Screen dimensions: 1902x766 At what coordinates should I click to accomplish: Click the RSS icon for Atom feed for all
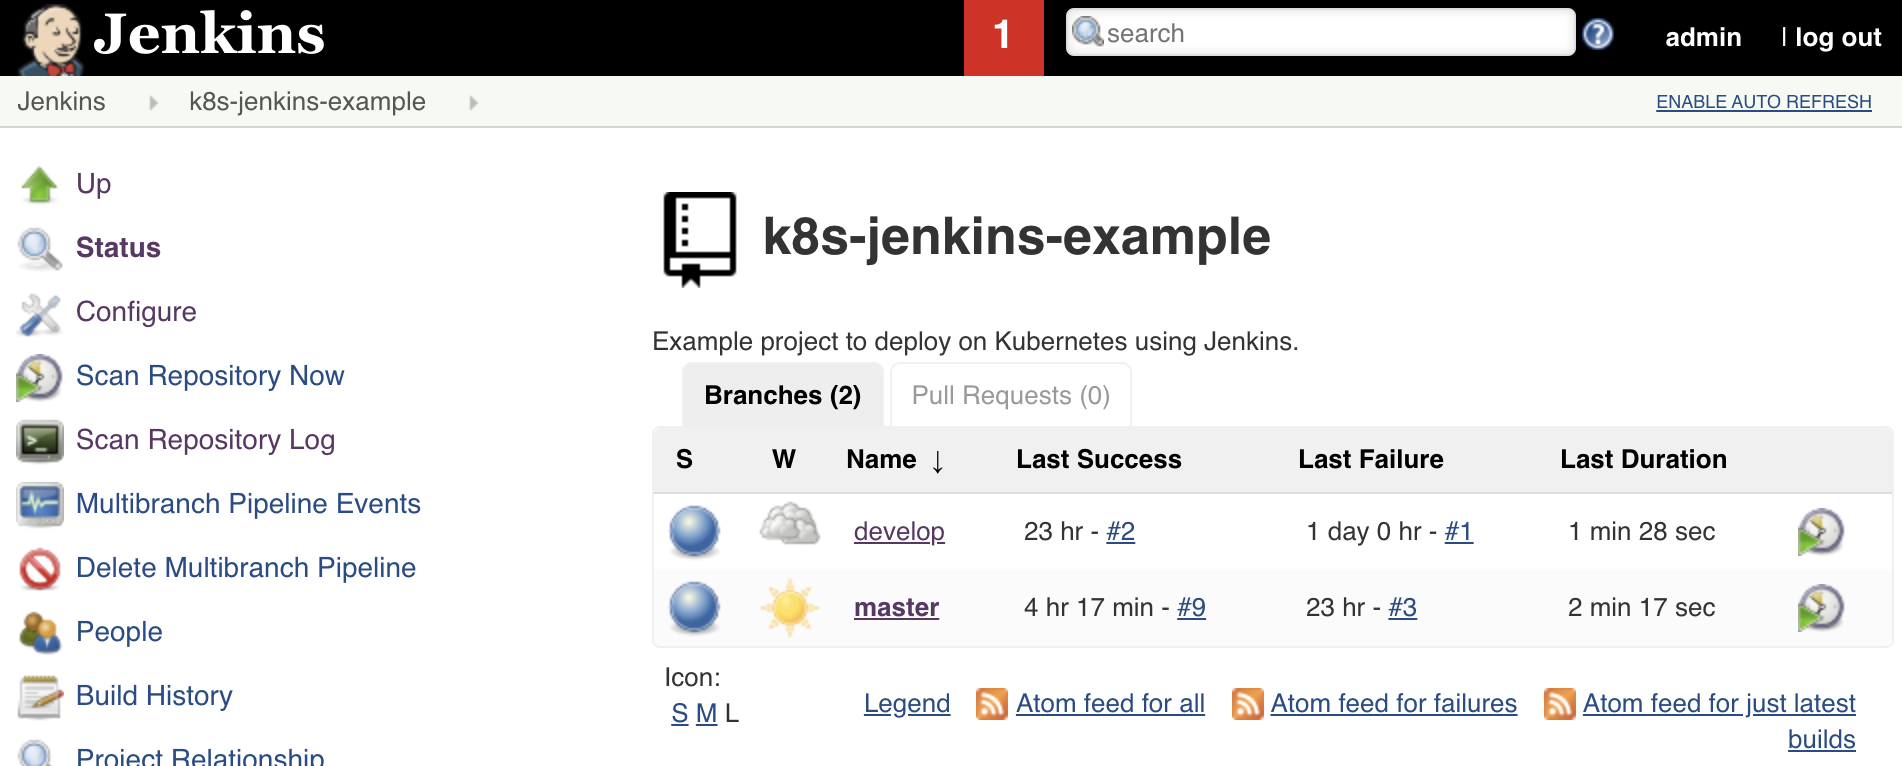pos(991,704)
